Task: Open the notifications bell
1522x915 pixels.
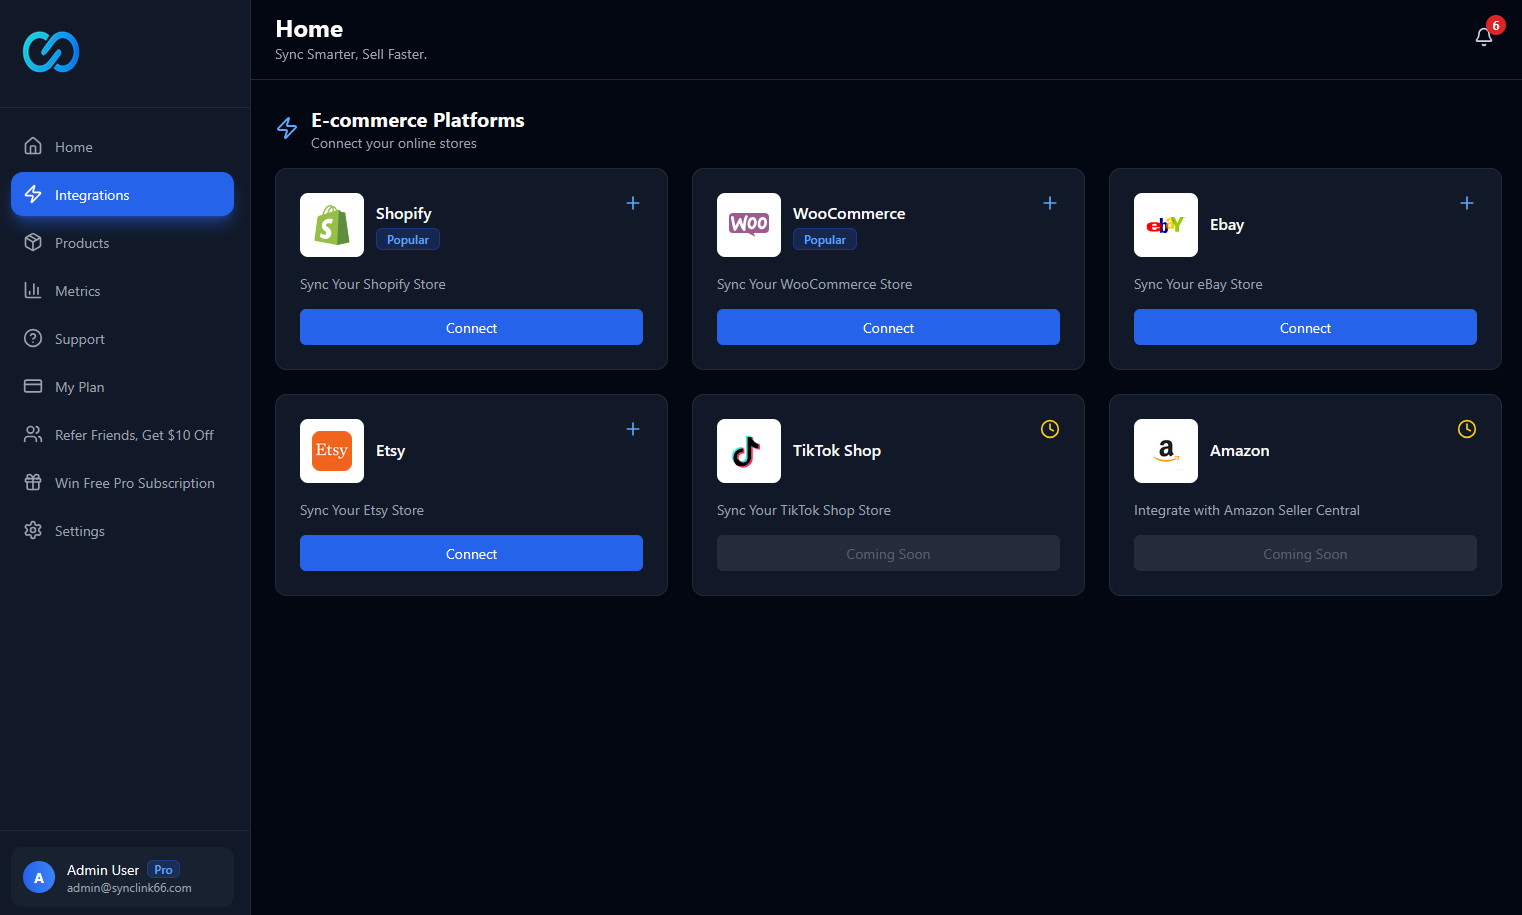Action: click(1484, 37)
